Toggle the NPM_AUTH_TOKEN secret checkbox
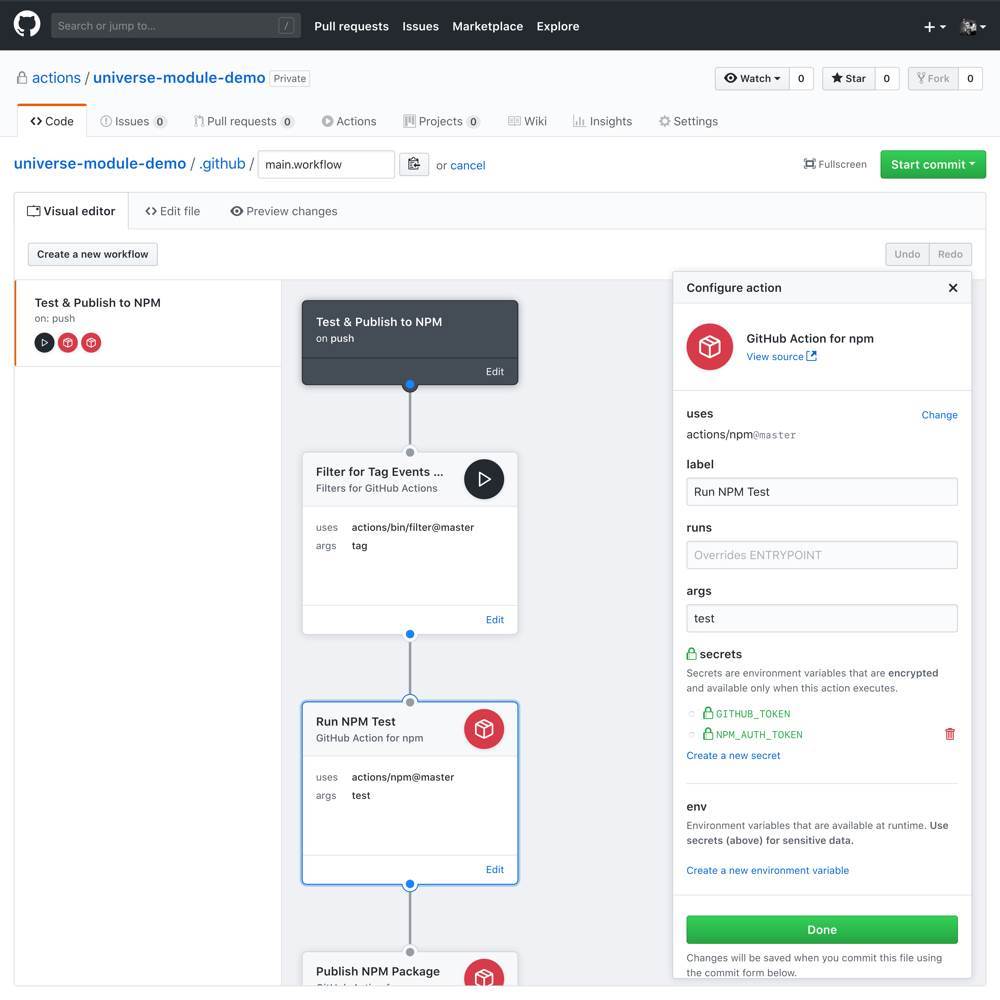Screen dimensions: 1000x1000 (692, 734)
